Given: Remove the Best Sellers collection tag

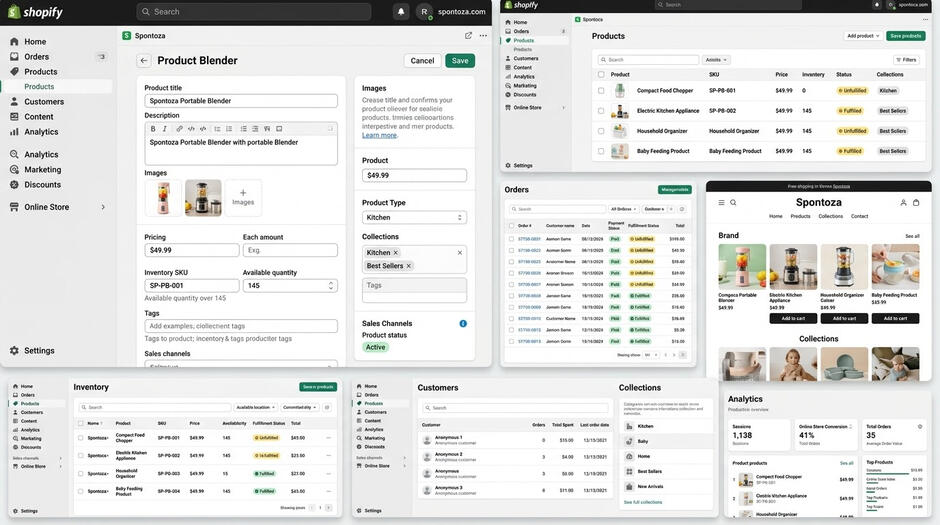Looking at the screenshot, I should [x=409, y=265].
